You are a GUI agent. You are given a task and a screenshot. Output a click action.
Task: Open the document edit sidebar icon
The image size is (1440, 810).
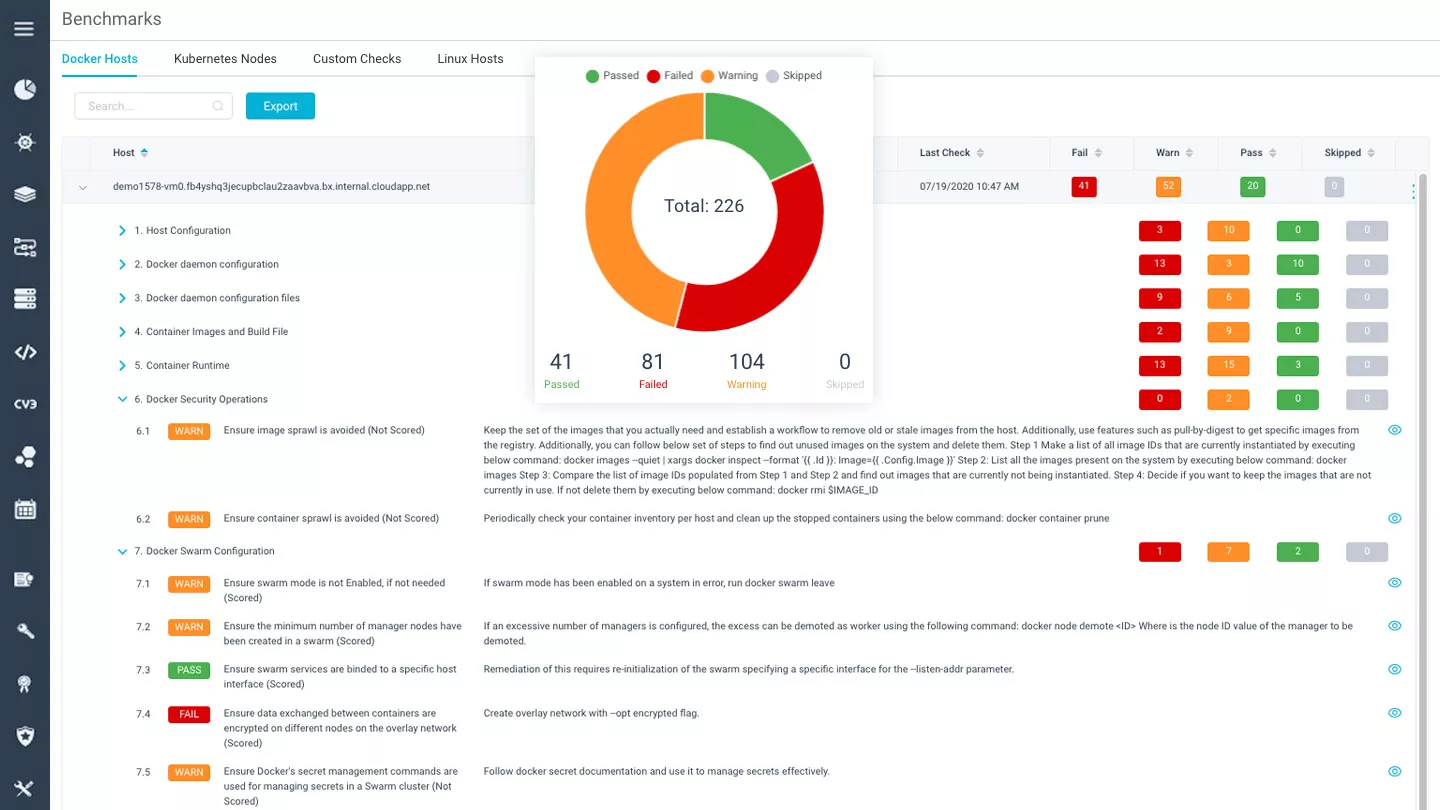25,579
